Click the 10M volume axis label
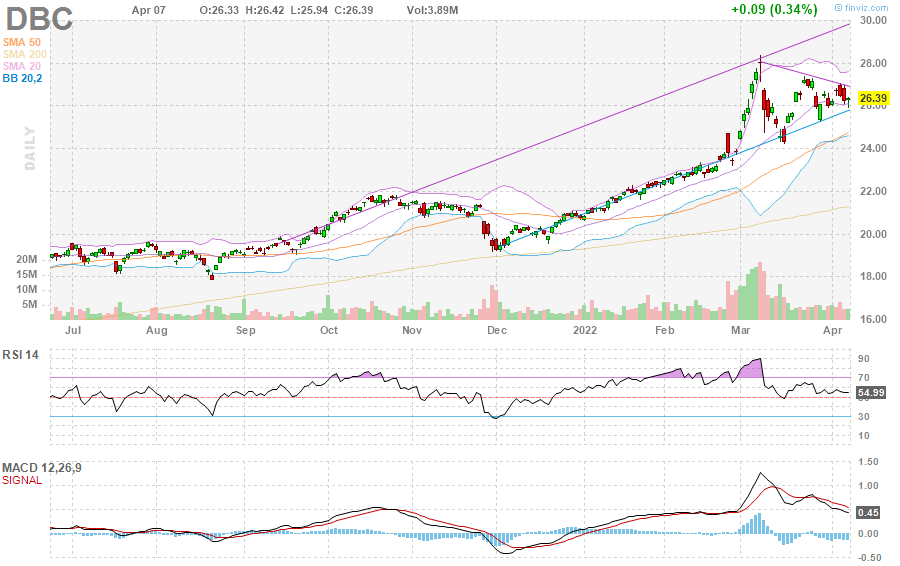The width and height of the screenshot is (900, 566). (x=26, y=289)
